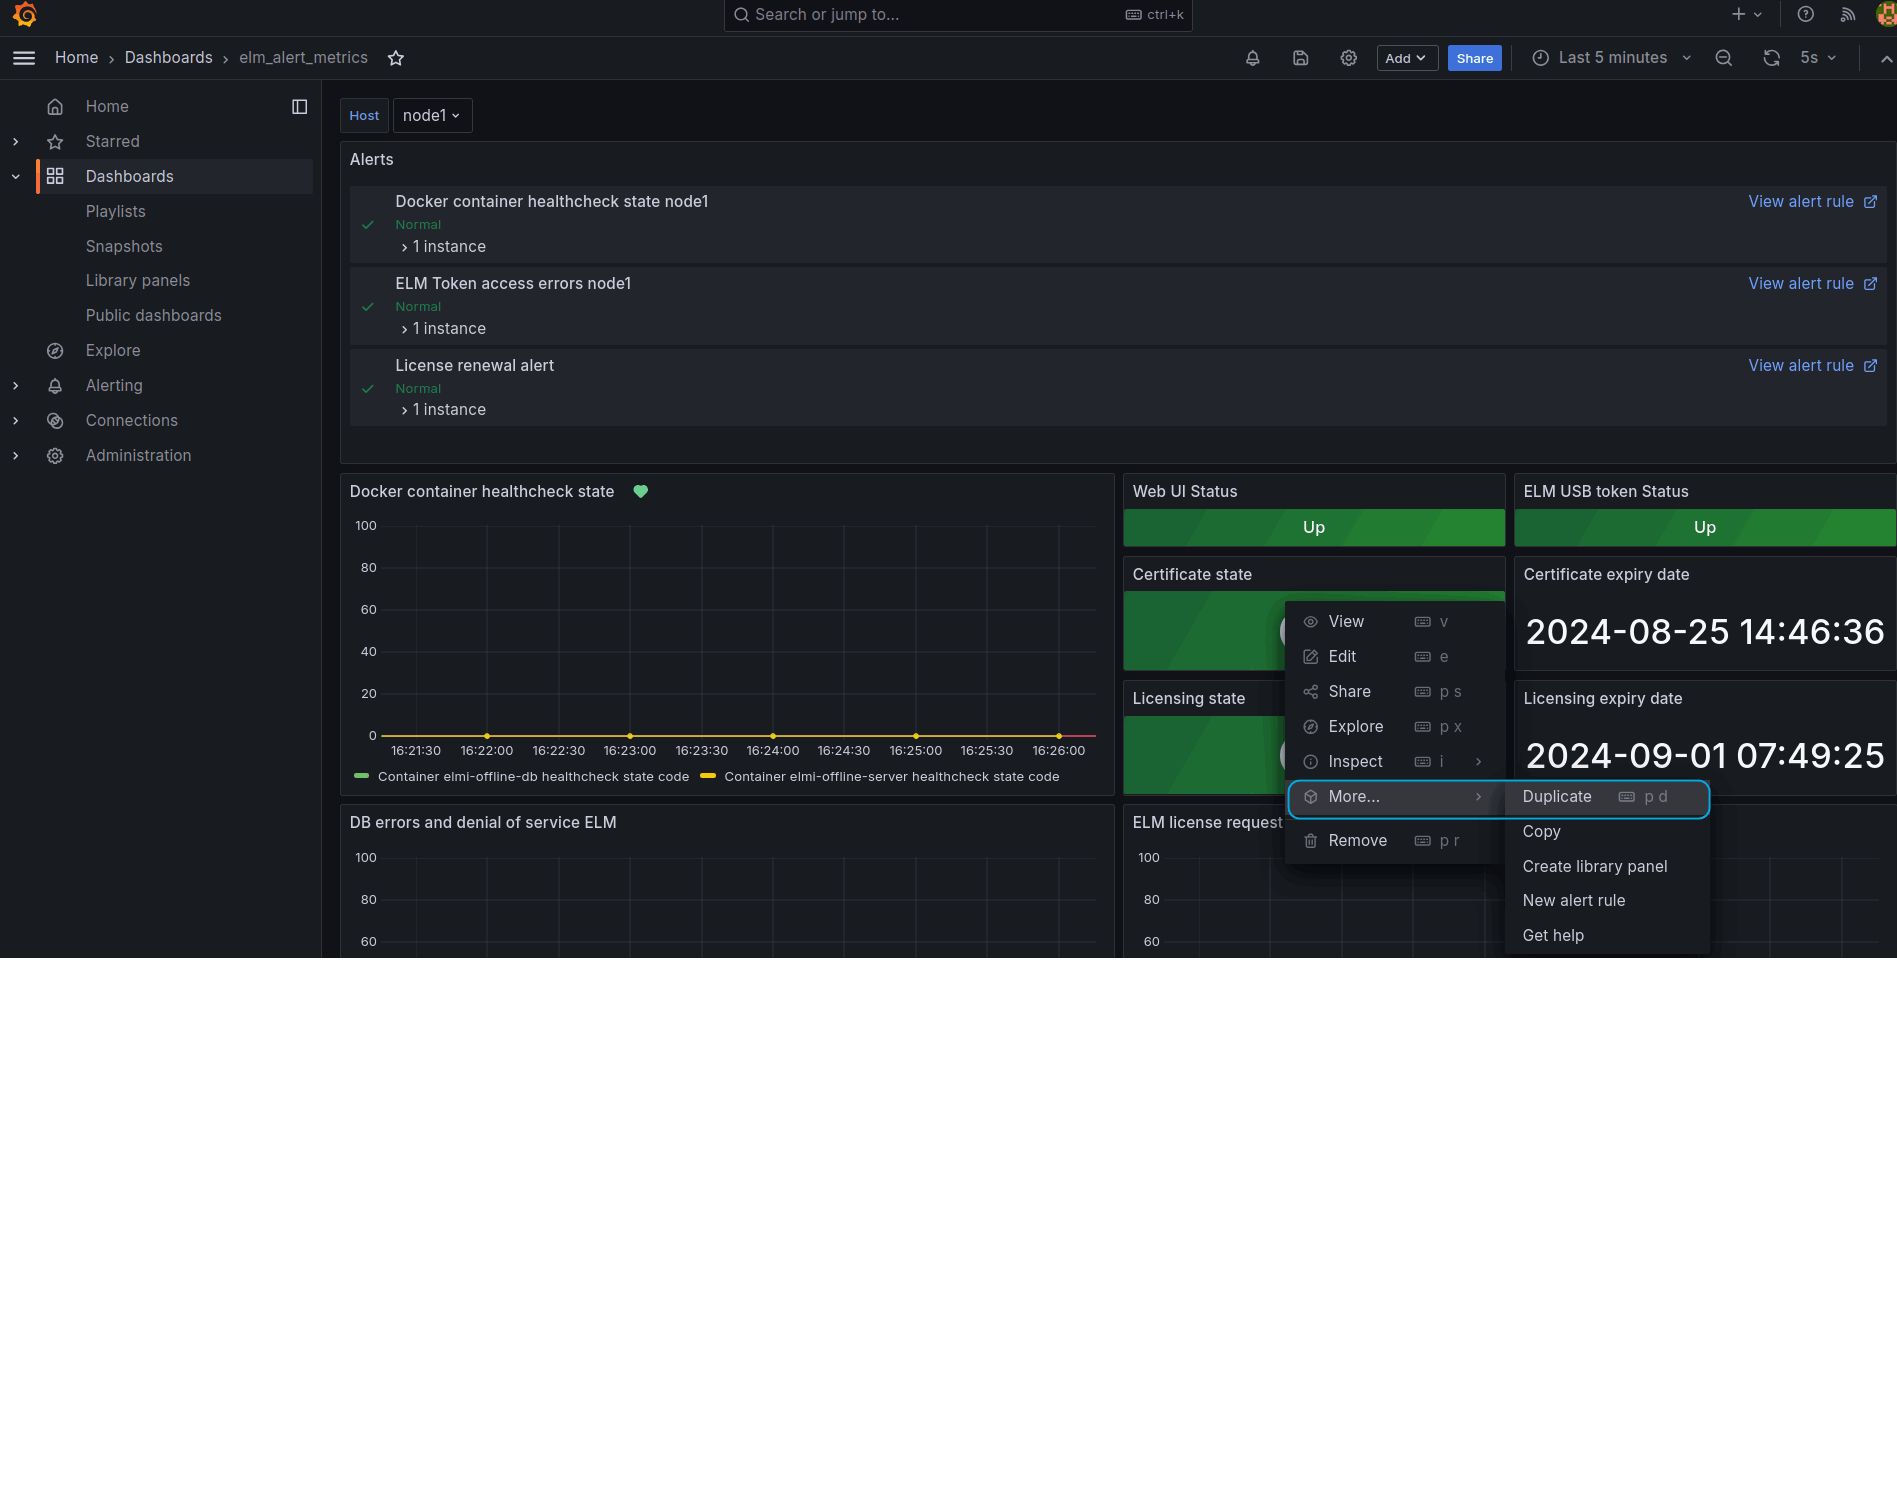Image resolution: width=1897 pixels, height=1500 pixels.
Task: Collapse the Dashboards section in sidebar
Action: click(15, 177)
